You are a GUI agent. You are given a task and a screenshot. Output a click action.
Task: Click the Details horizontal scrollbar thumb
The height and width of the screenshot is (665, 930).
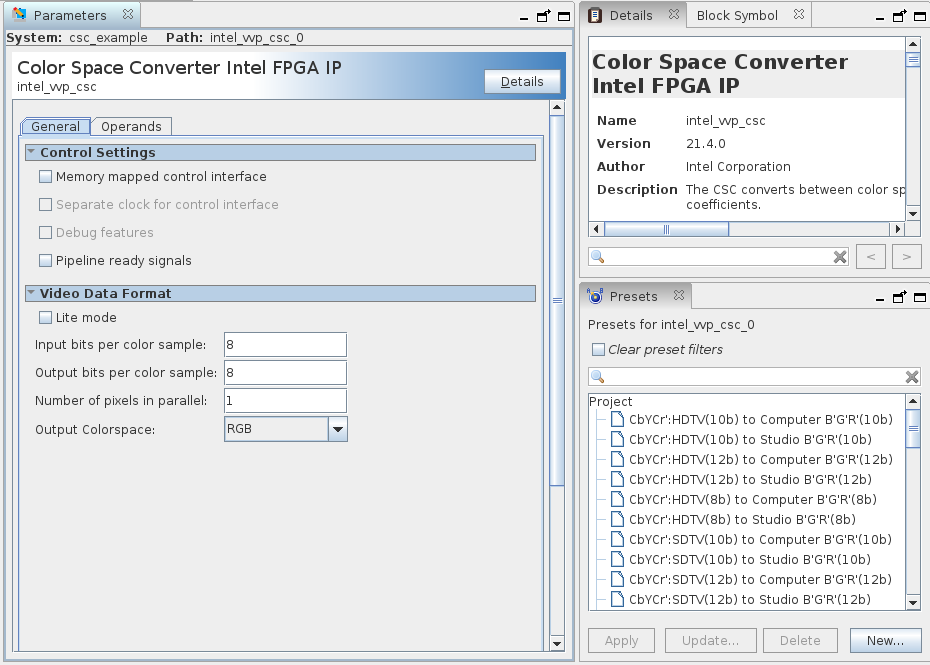click(666, 229)
